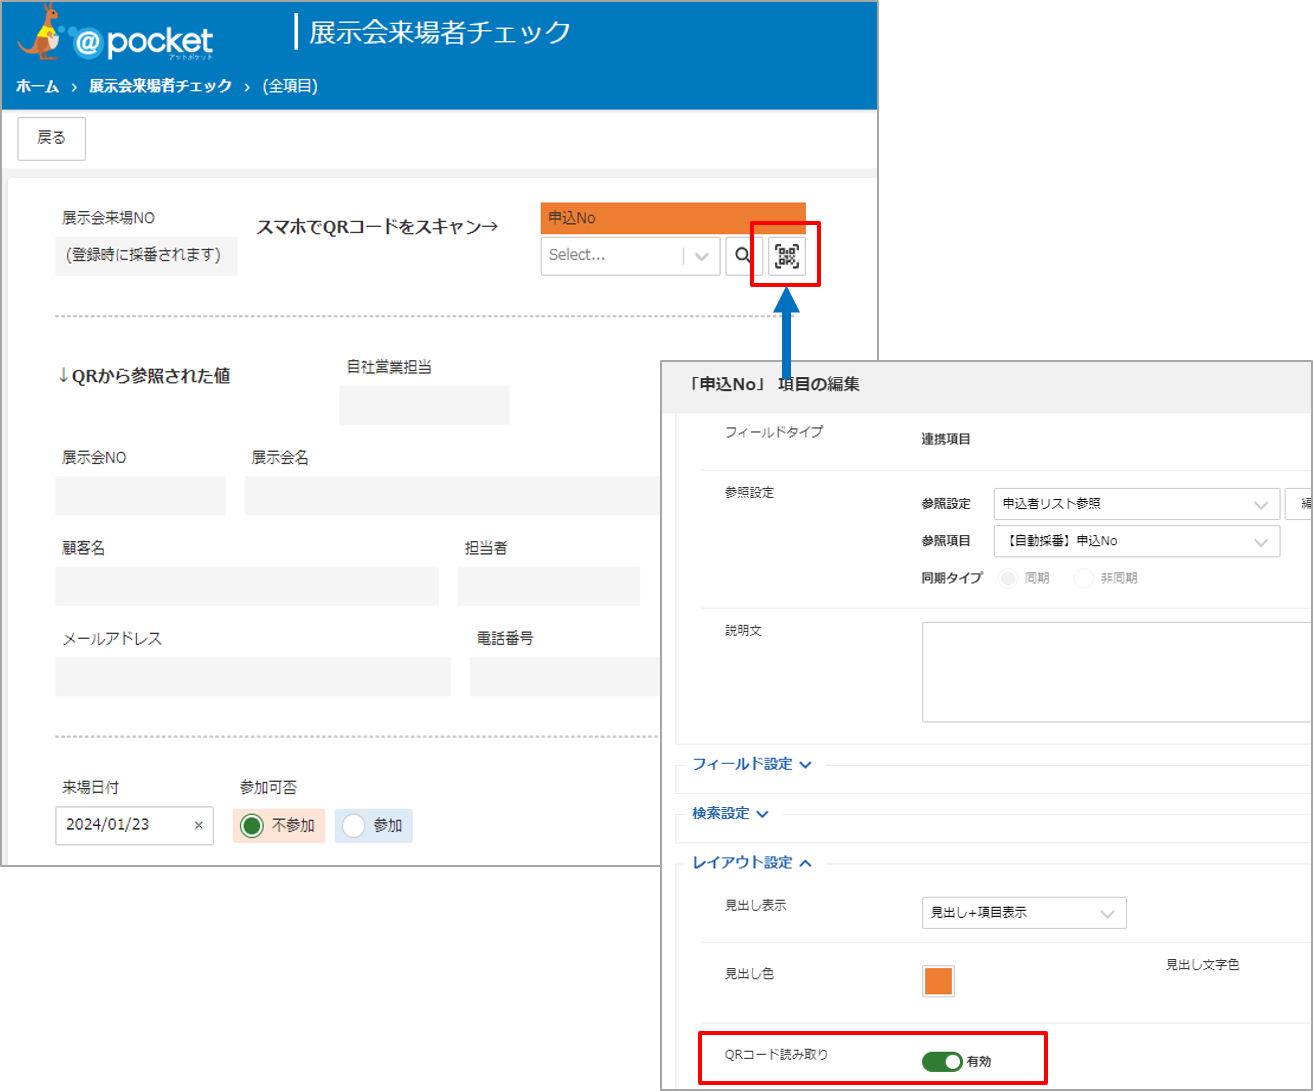This screenshot has width=1313, height=1091.
Task: Expand the 検索設定 section
Action: click(730, 813)
